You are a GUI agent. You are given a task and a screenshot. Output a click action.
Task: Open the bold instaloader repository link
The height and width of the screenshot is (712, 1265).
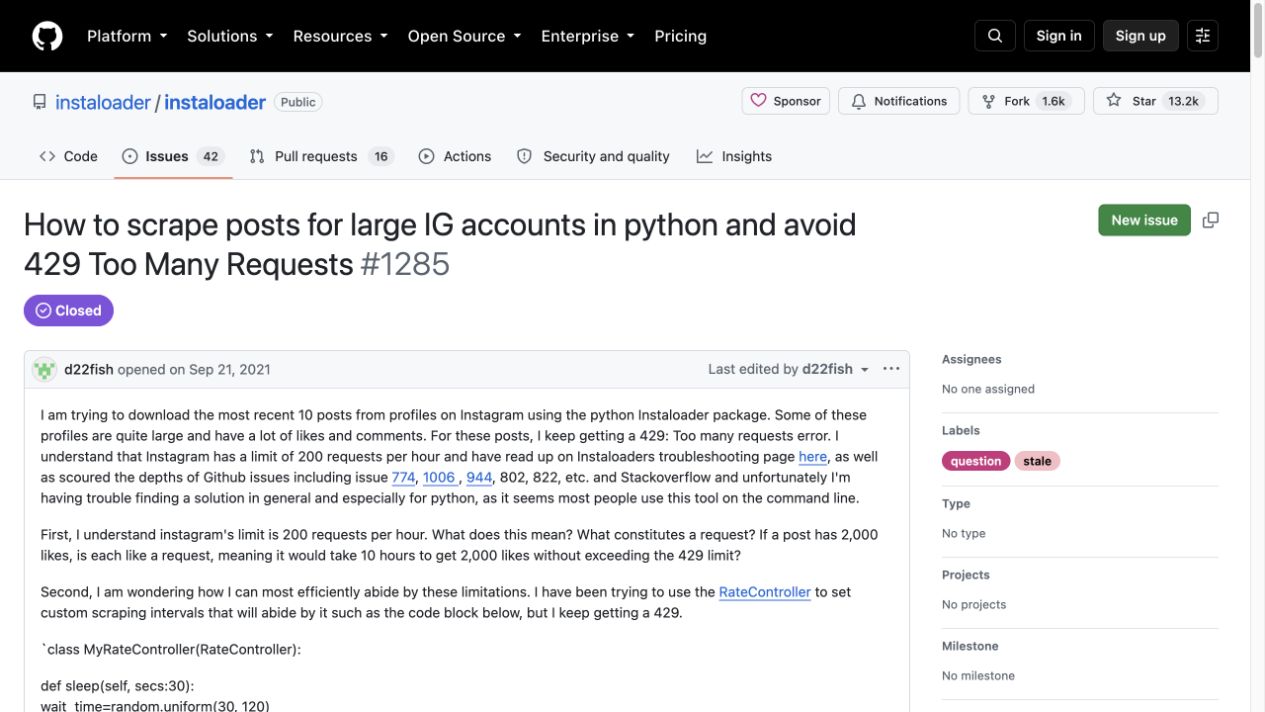point(215,102)
